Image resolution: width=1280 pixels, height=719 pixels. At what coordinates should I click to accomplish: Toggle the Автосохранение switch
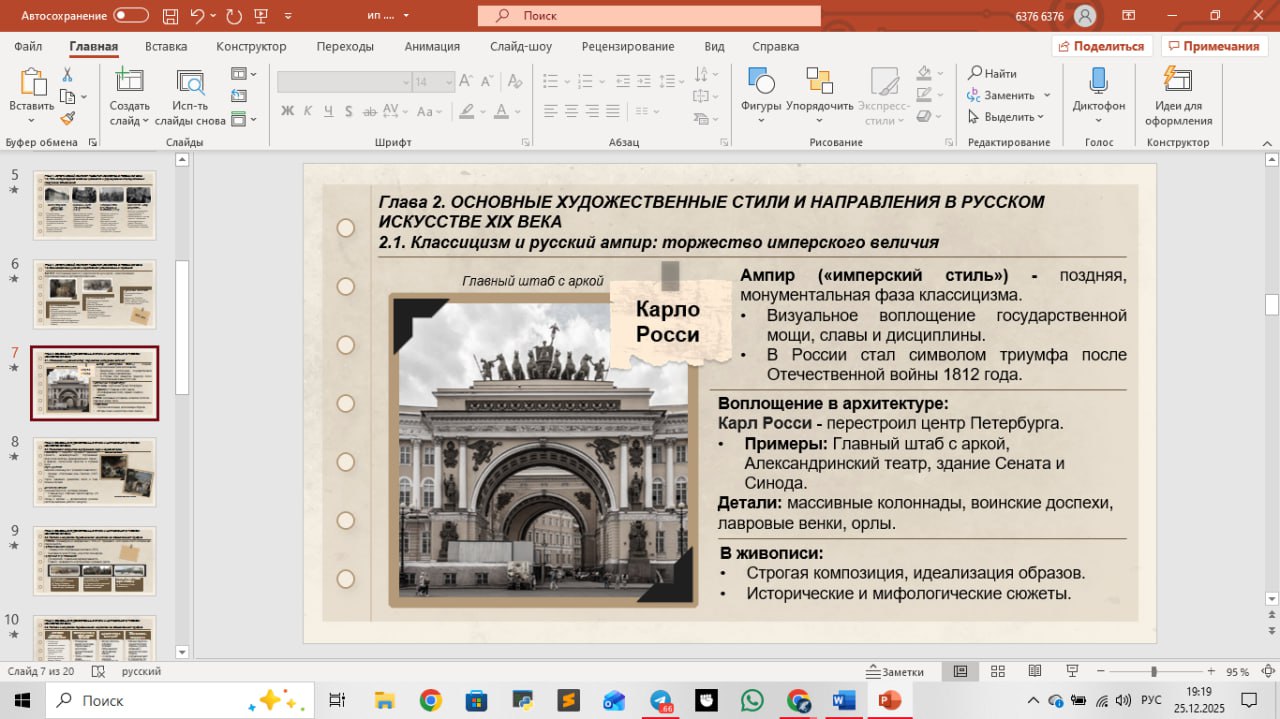click(x=131, y=15)
